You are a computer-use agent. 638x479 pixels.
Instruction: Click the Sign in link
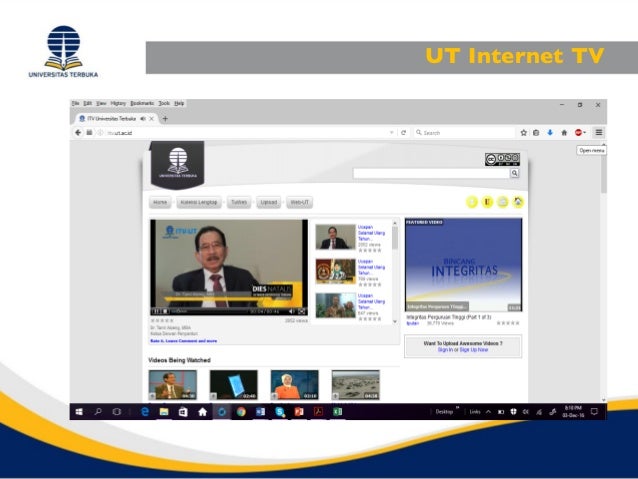(445, 350)
